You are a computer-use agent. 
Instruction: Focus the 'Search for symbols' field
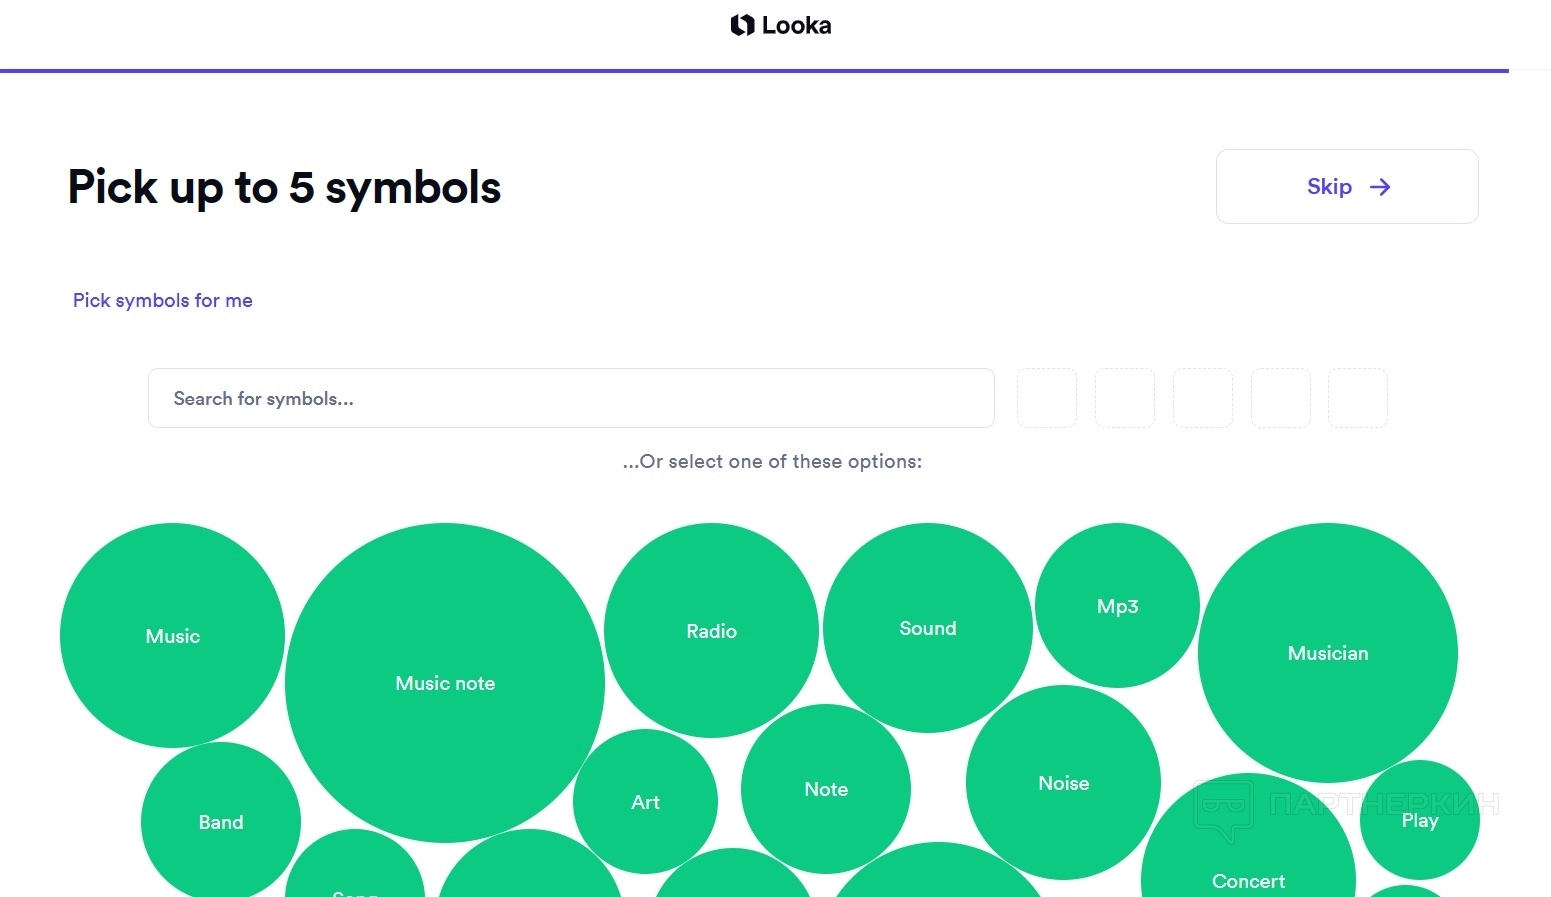pos(570,398)
